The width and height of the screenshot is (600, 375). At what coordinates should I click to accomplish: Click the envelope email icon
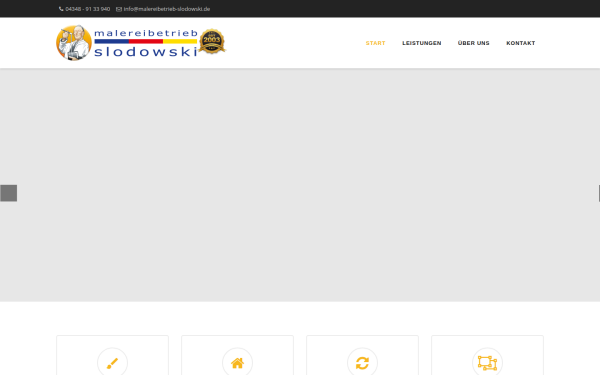click(x=119, y=9)
